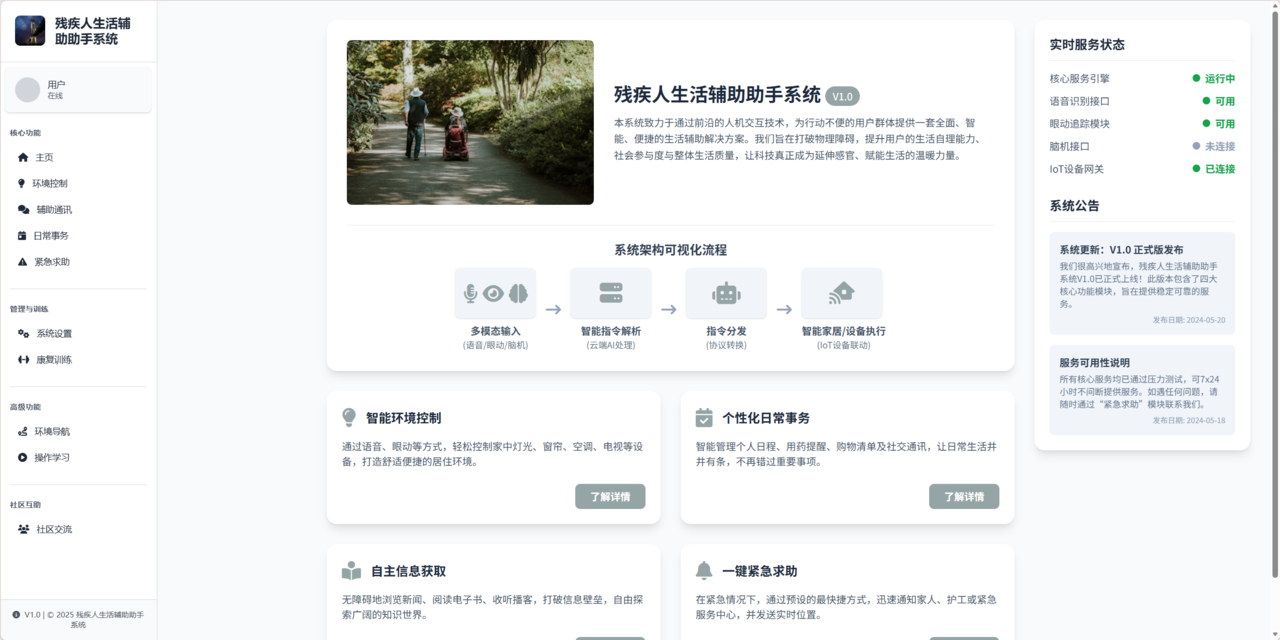Click the 智能指令解析 server icon box
This screenshot has height=640, width=1280.
(610, 293)
